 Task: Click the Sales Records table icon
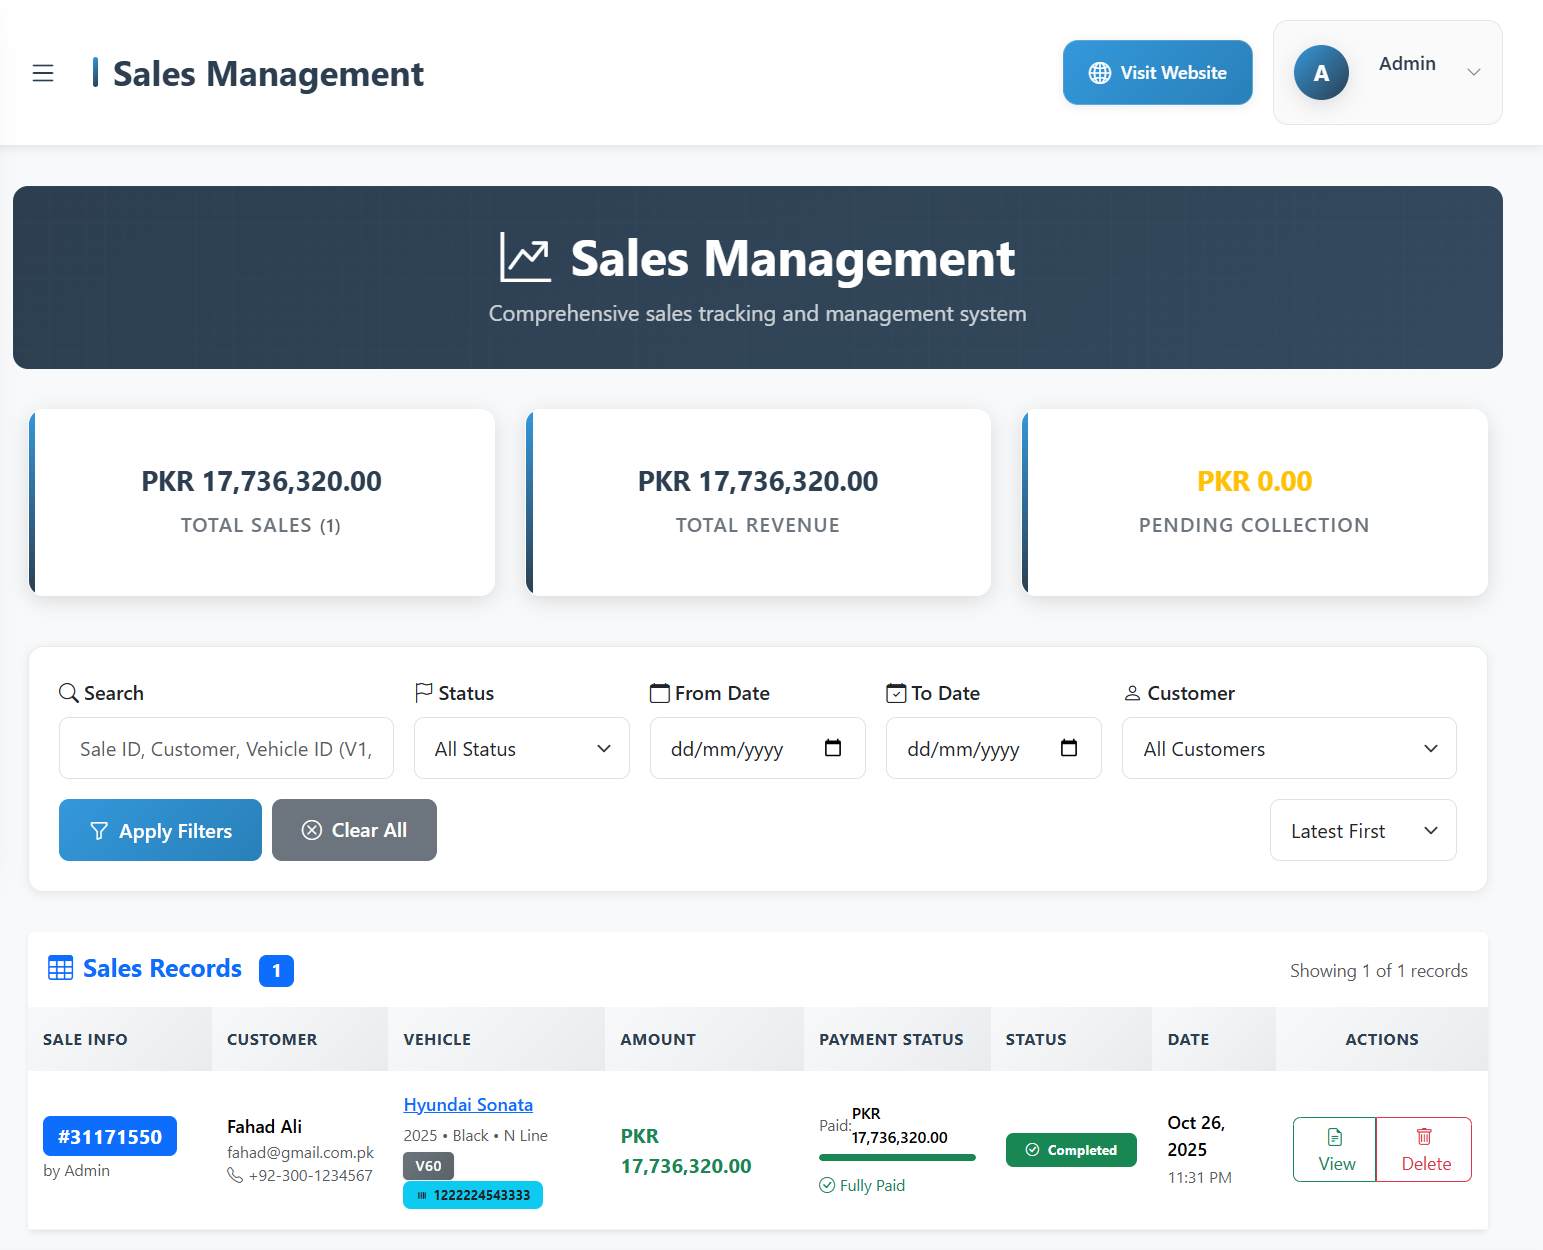pos(61,968)
